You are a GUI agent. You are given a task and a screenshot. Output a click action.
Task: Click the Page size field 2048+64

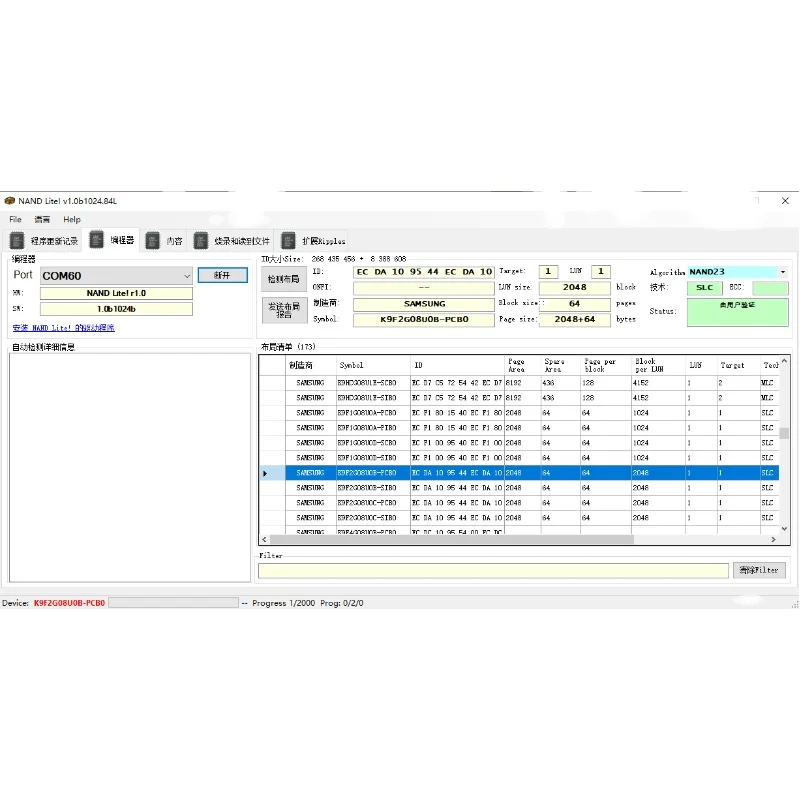(574, 319)
